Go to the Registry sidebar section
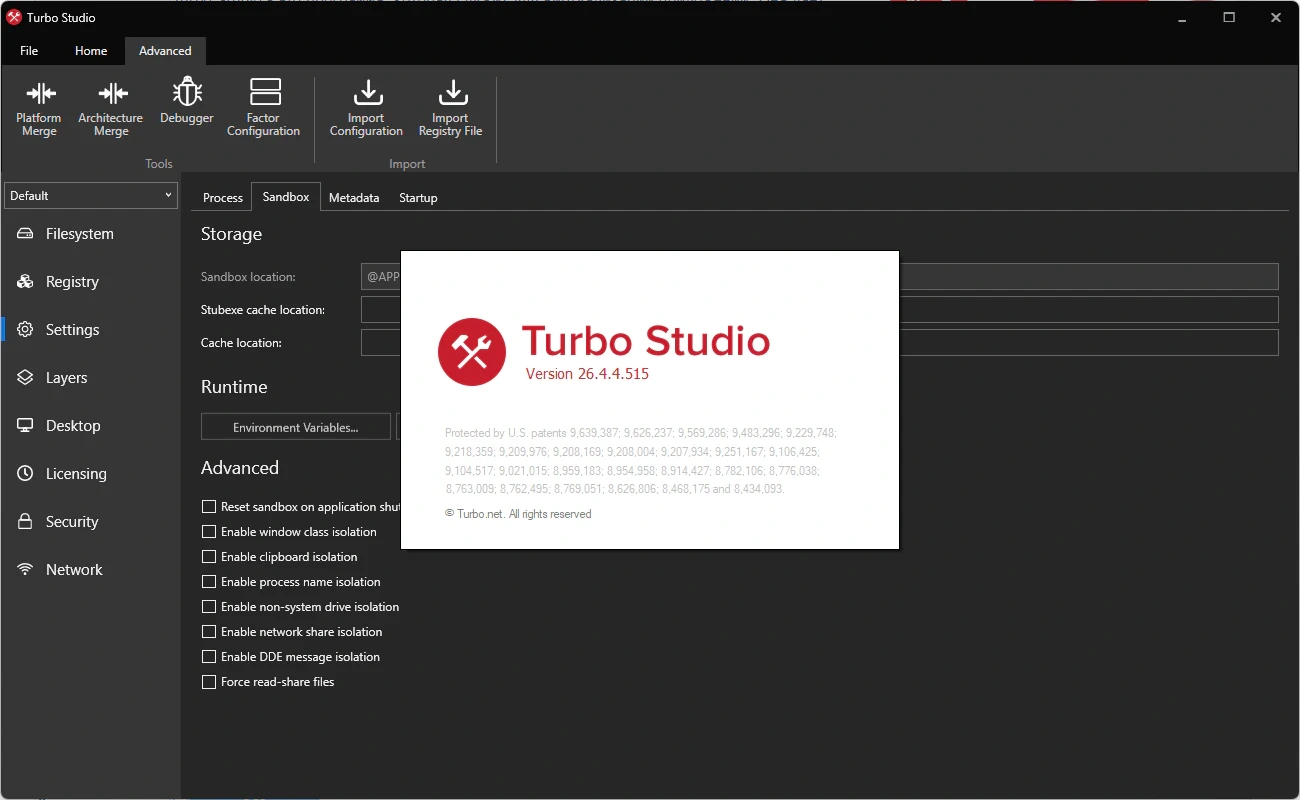1300x800 pixels. coord(72,282)
